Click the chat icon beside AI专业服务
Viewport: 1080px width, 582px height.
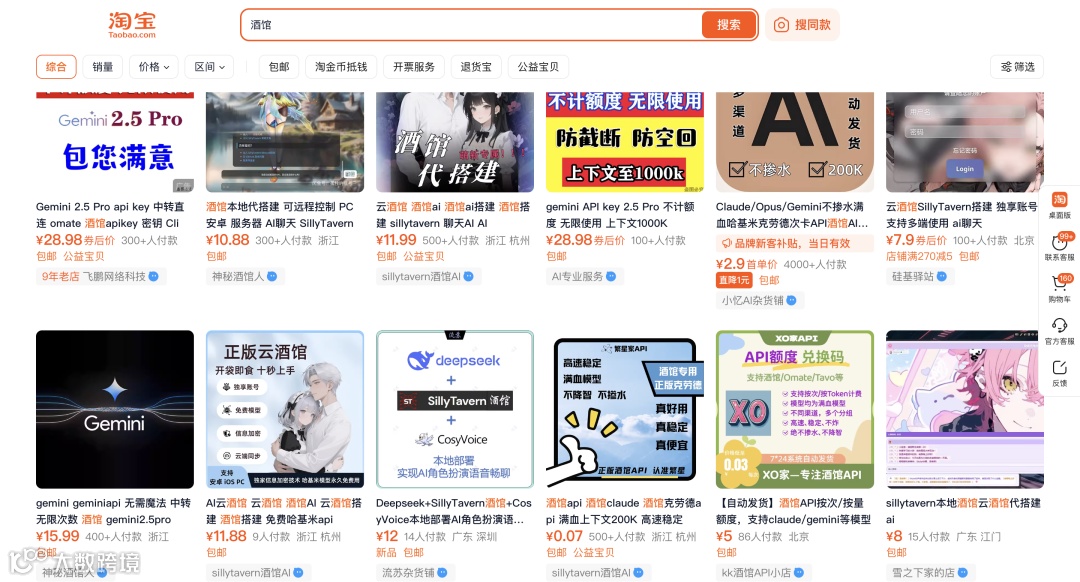click(x=611, y=276)
